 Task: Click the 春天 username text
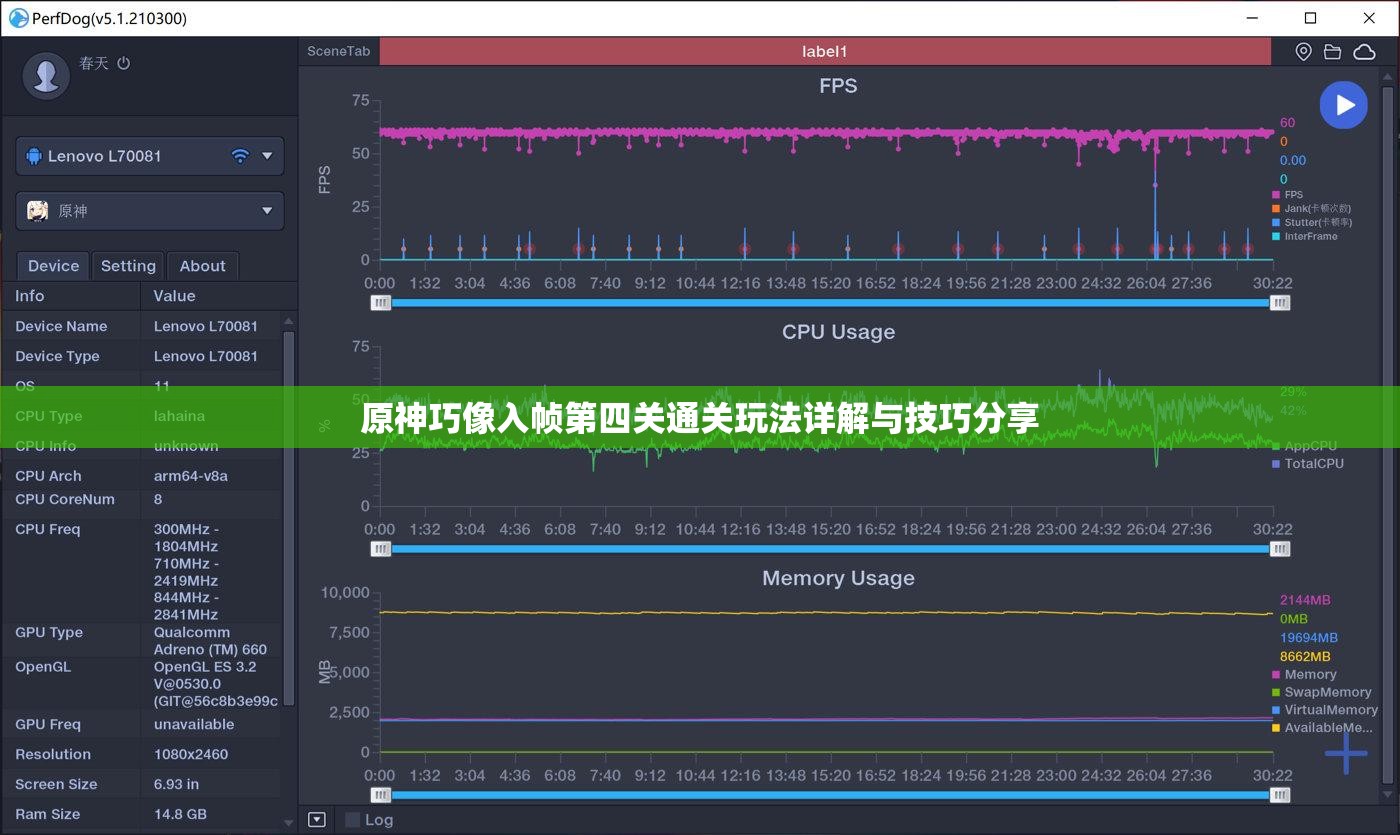coord(93,63)
